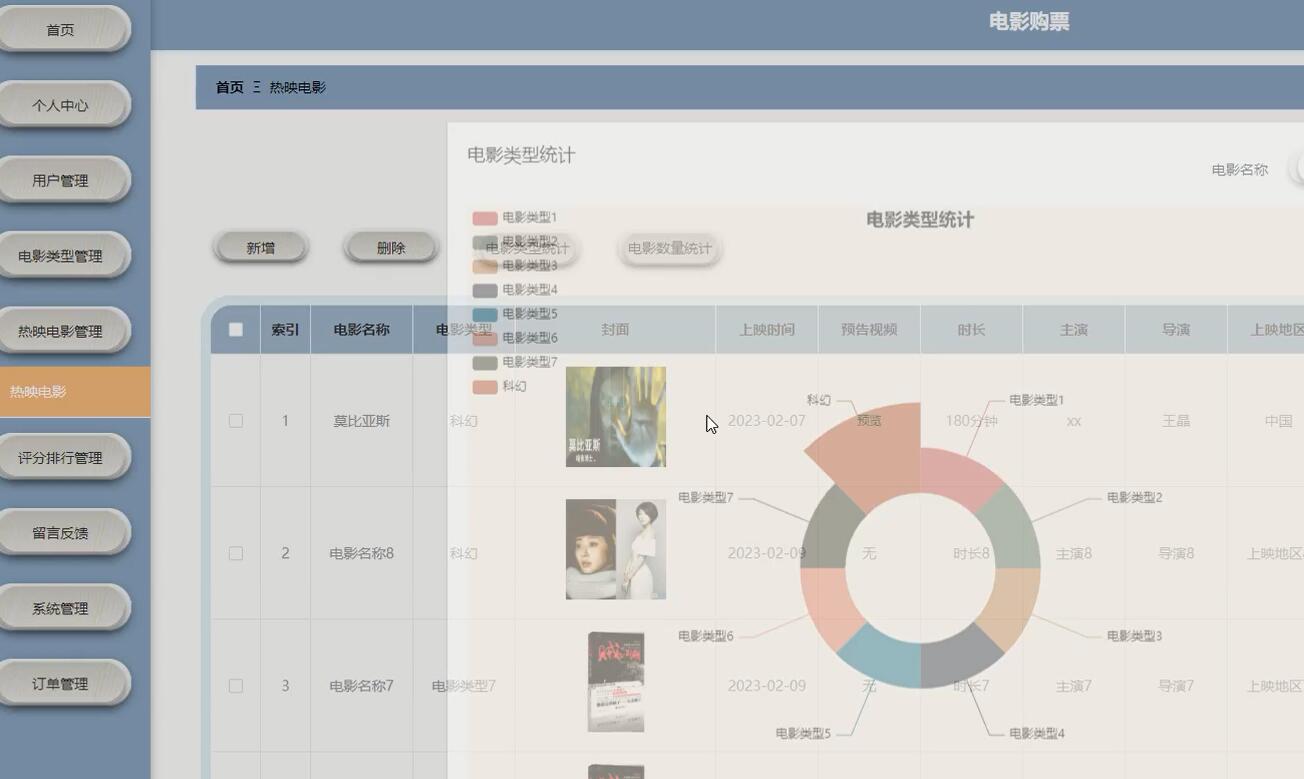
Task: Toggle legend swatch for 电影类型6
Action: click(x=485, y=338)
